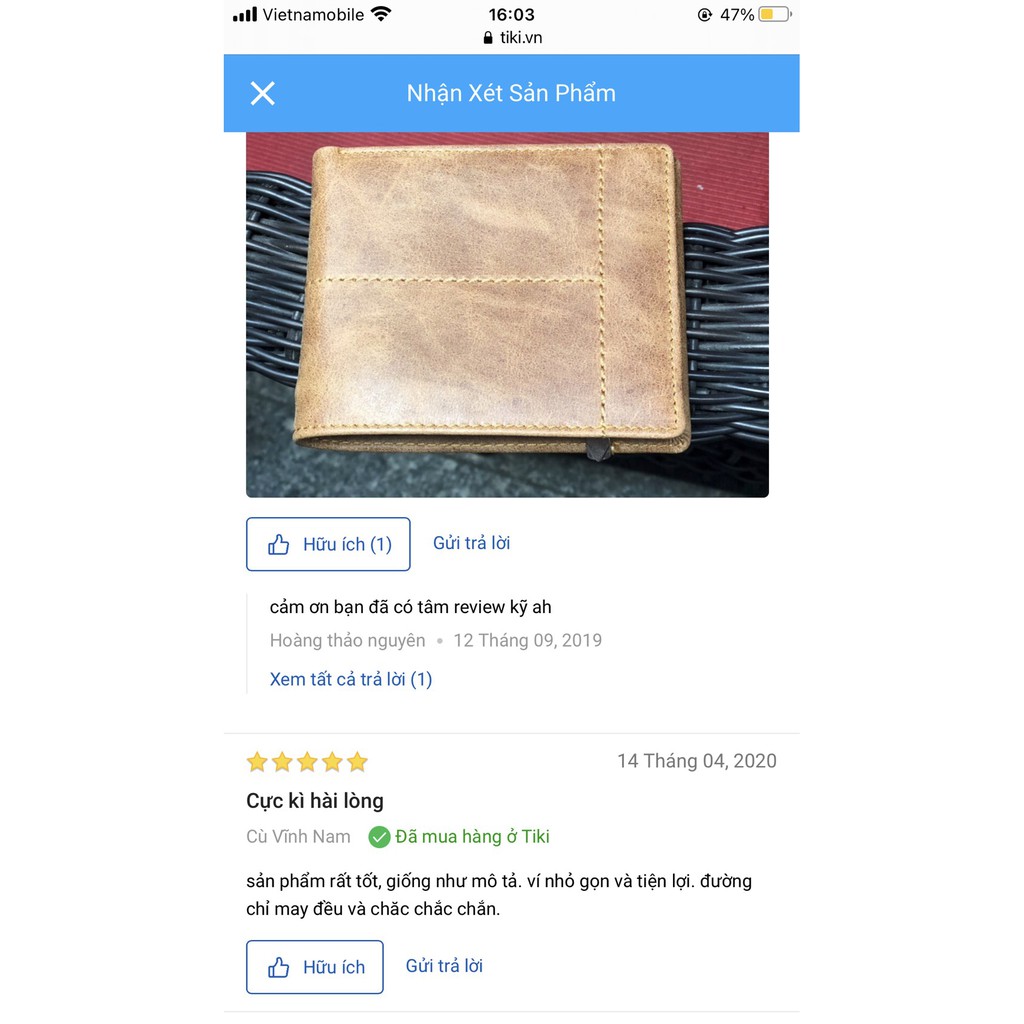The image size is (1024, 1024).
Task: Click the five-star rating of Cù Vĩnh Nam's review
Action: pos(307,761)
